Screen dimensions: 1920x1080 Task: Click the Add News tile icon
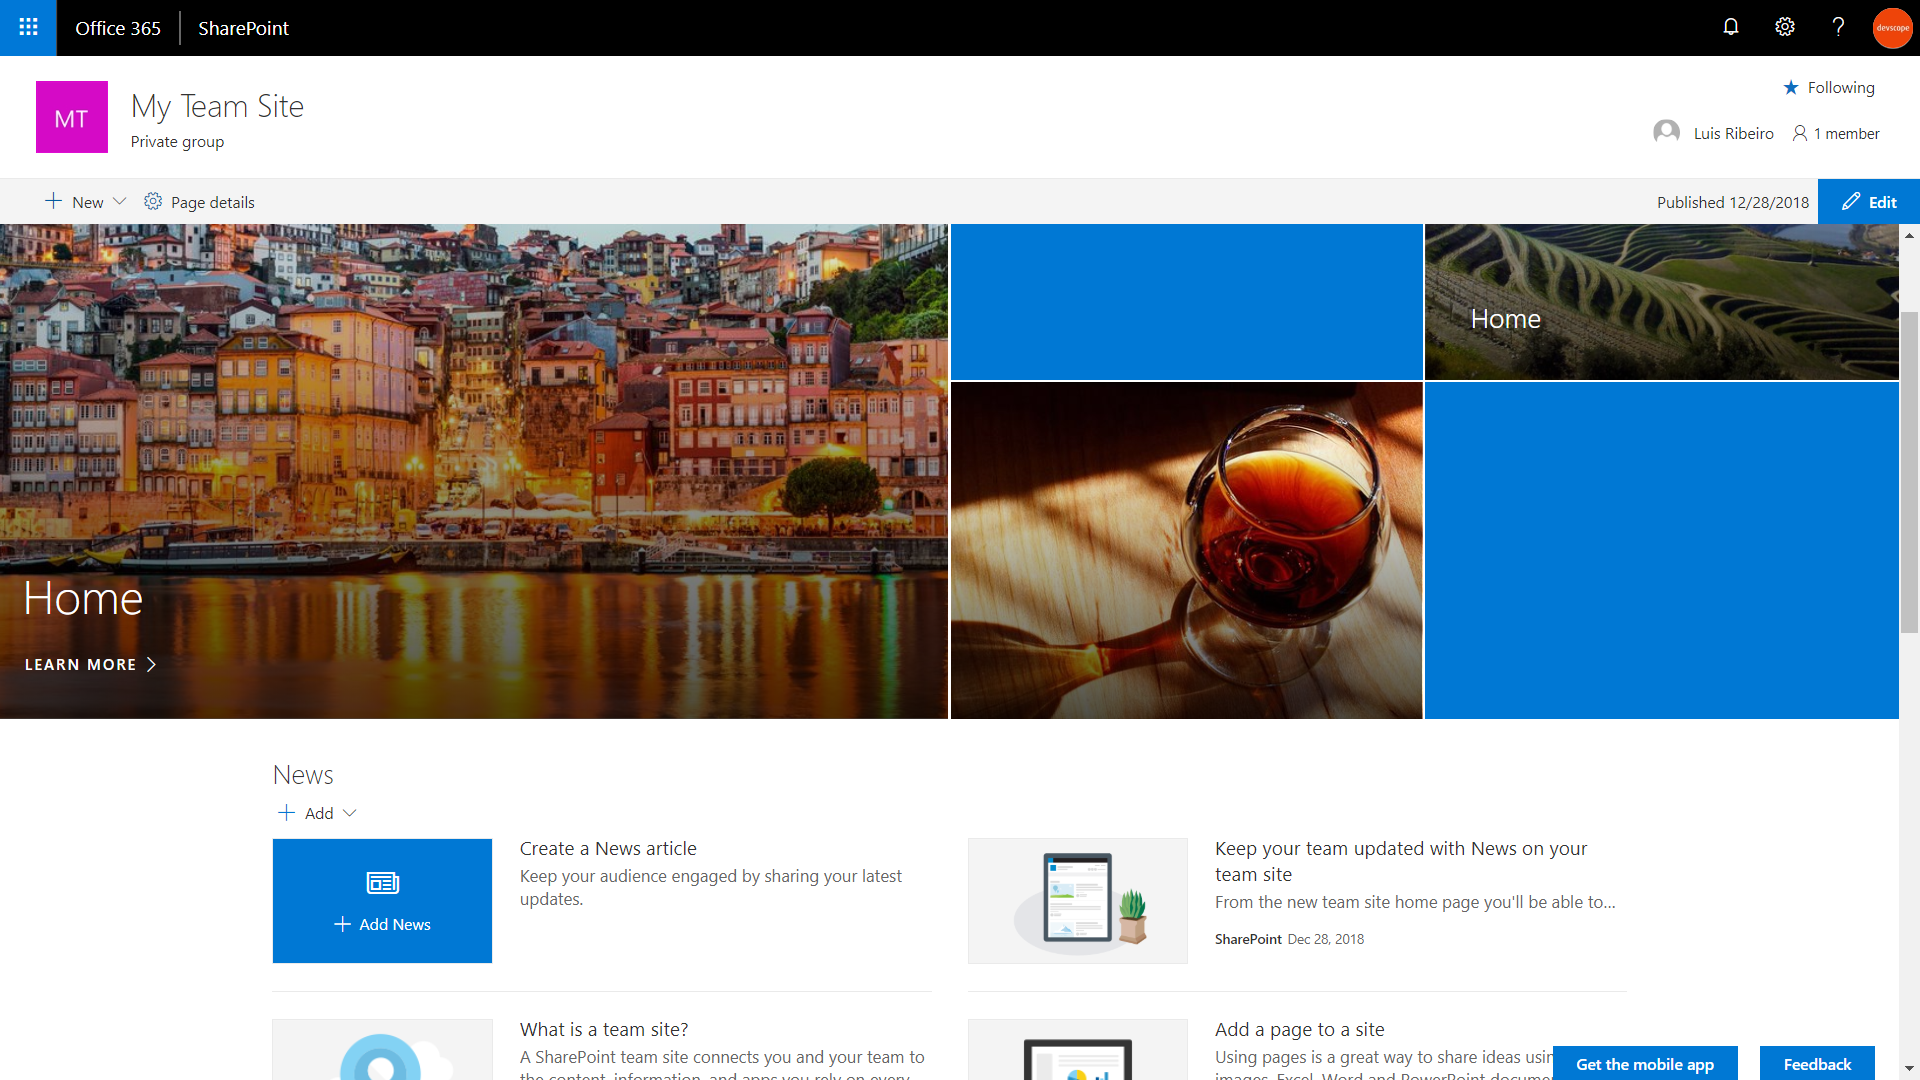[x=382, y=883]
